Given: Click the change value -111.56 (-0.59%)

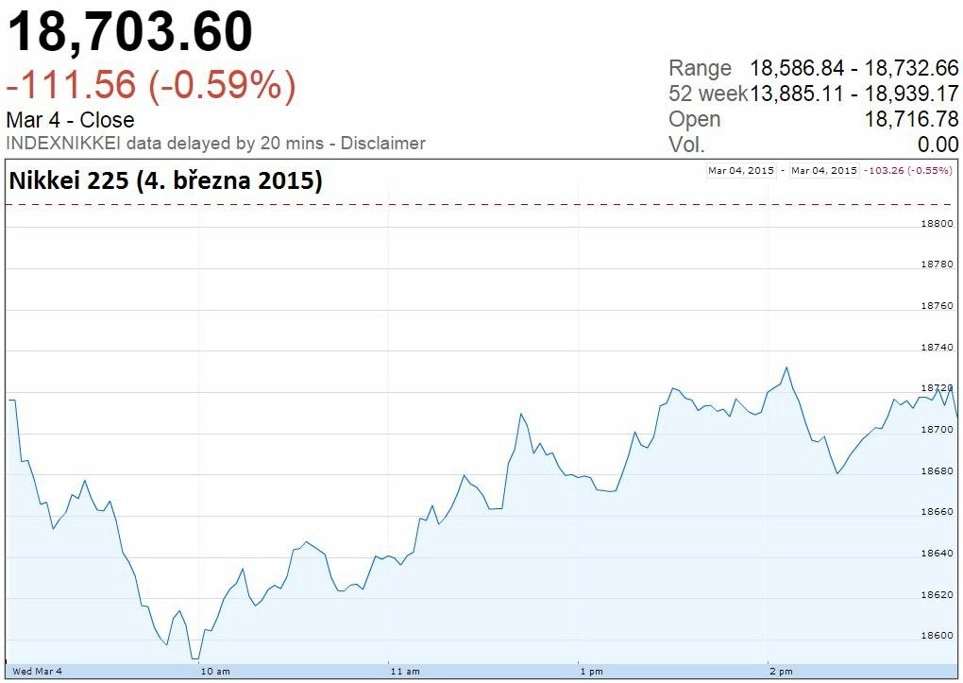Looking at the screenshot, I should (x=151, y=85).
